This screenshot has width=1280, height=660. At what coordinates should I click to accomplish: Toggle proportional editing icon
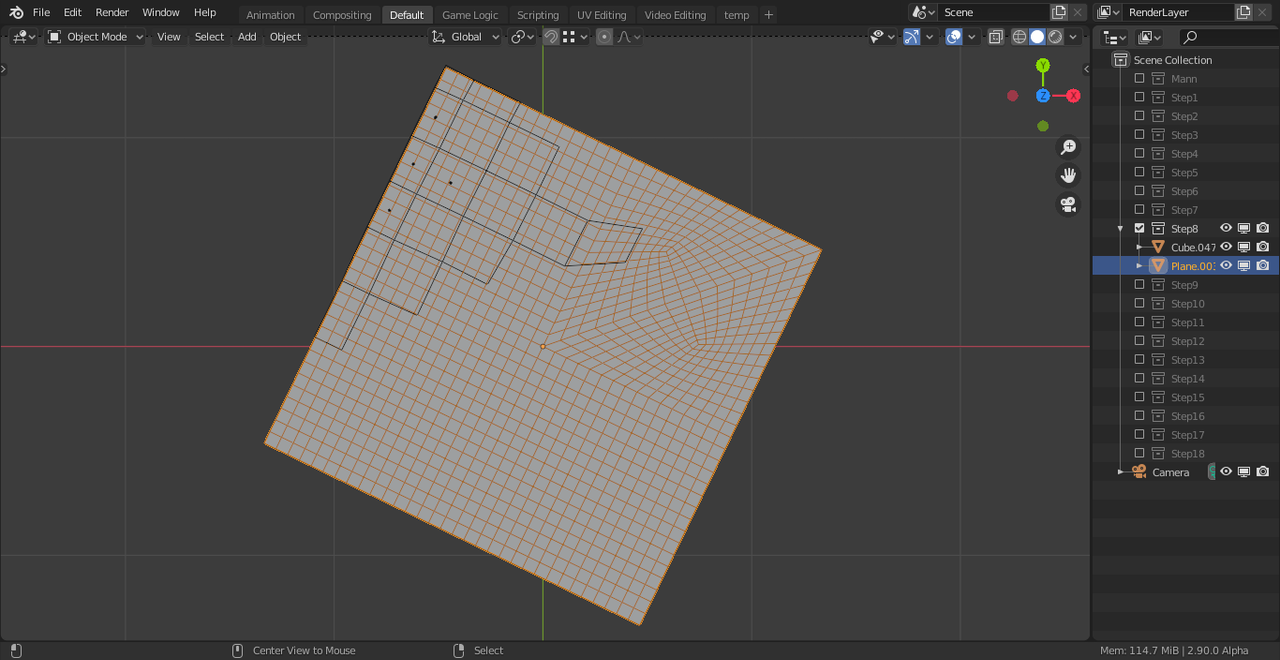604,37
